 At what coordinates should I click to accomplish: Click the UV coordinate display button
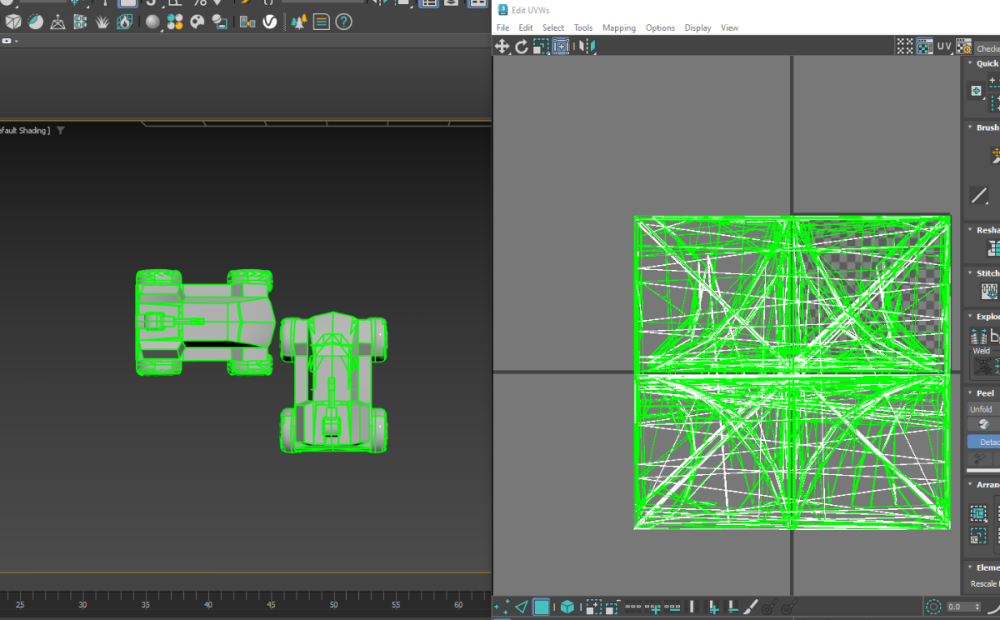pos(944,46)
